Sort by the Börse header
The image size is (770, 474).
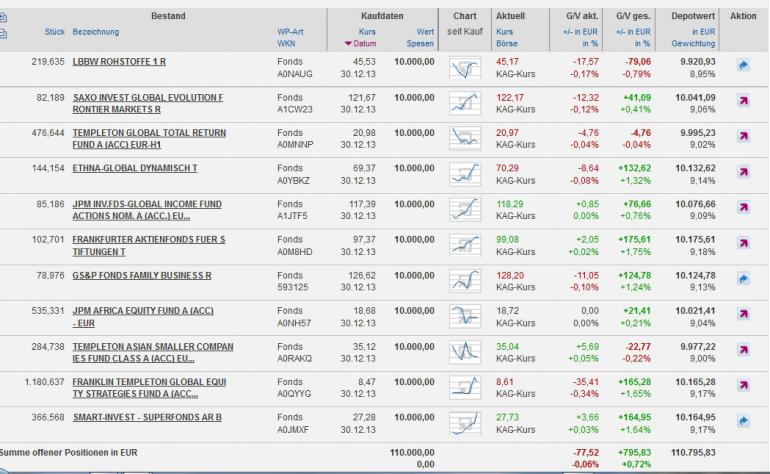505,44
